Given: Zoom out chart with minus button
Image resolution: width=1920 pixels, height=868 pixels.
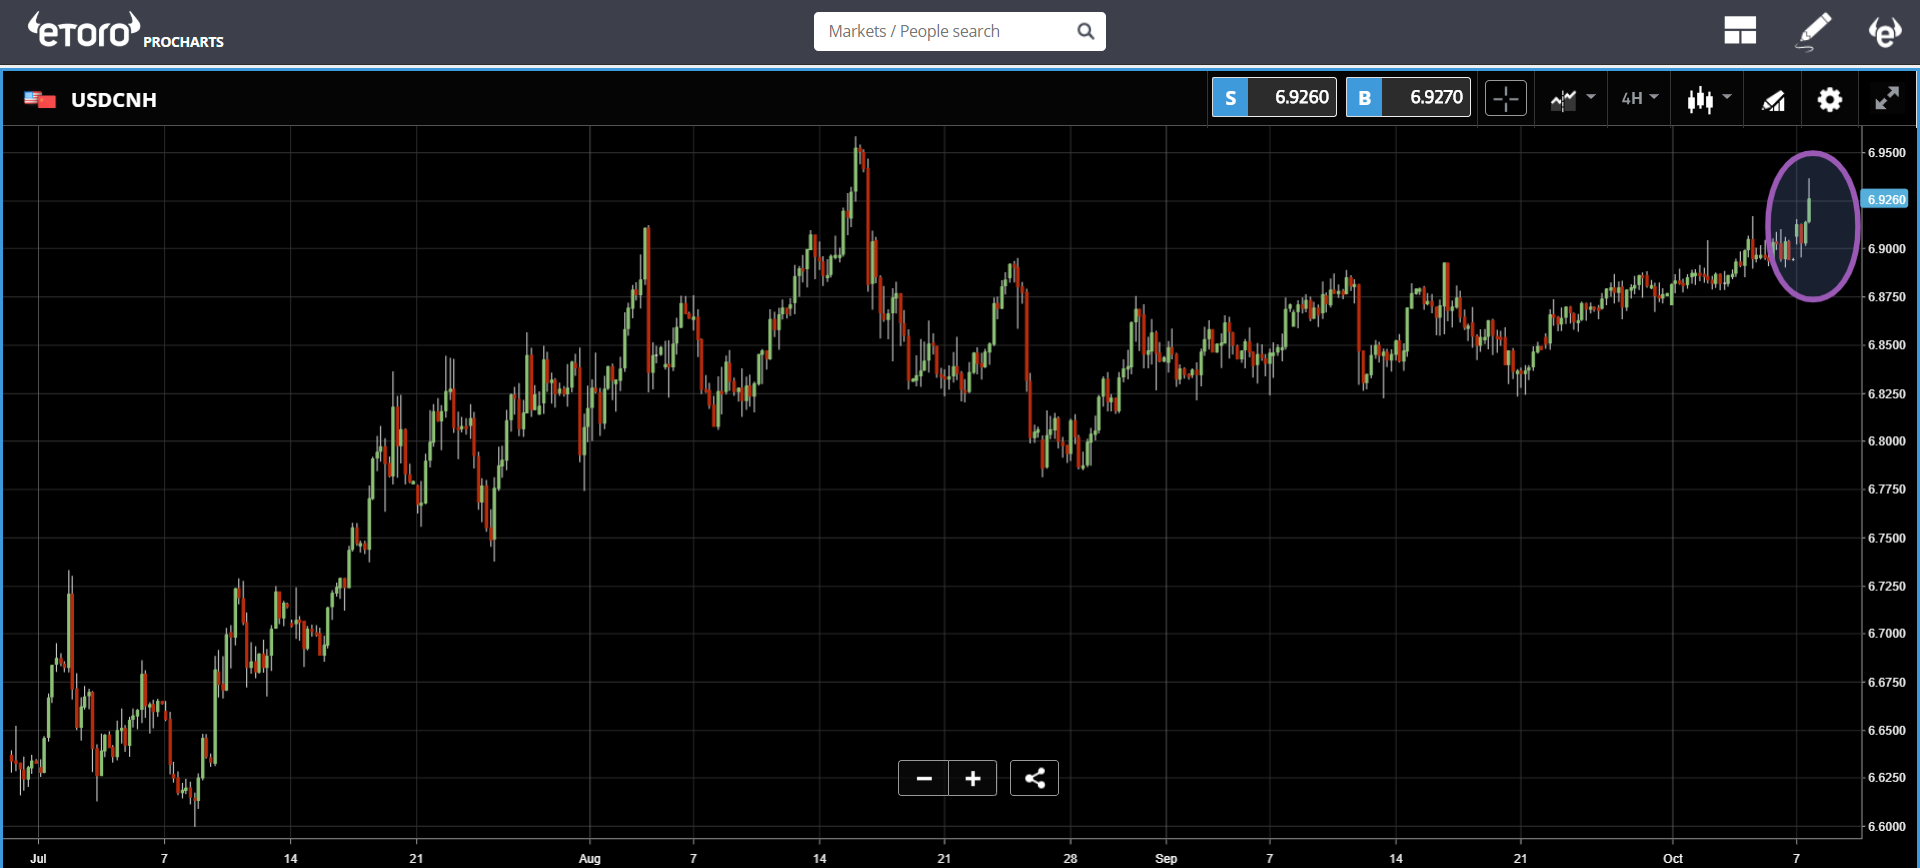Looking at the screenshot, I should 924,778.
